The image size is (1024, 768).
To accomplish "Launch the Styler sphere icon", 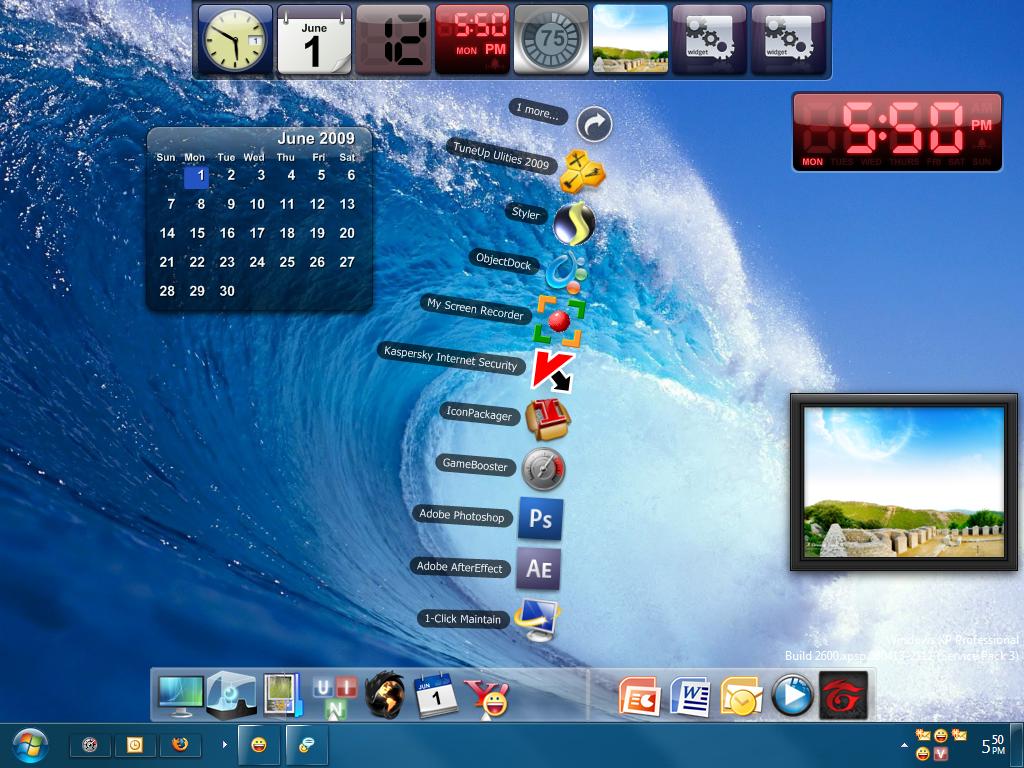I will (574, 223).
